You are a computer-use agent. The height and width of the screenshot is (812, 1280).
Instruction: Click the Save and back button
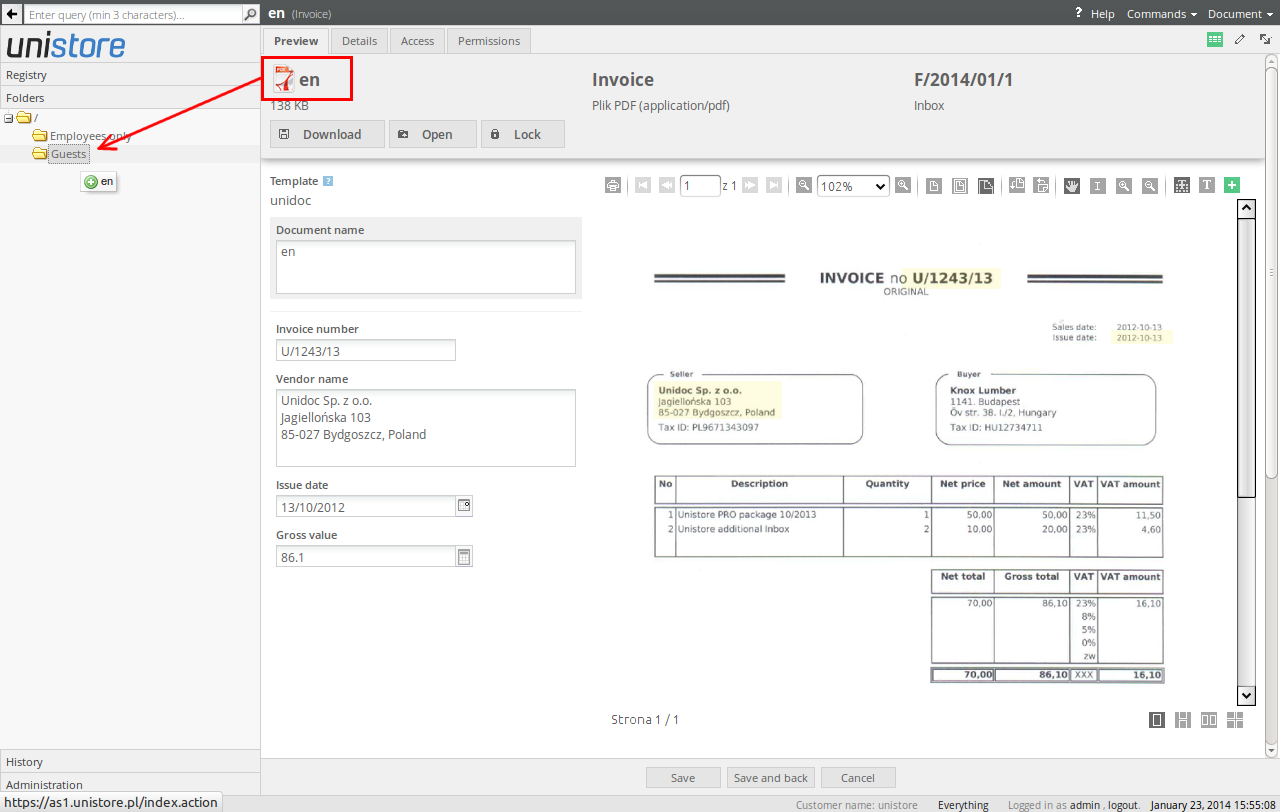[771, 778]
